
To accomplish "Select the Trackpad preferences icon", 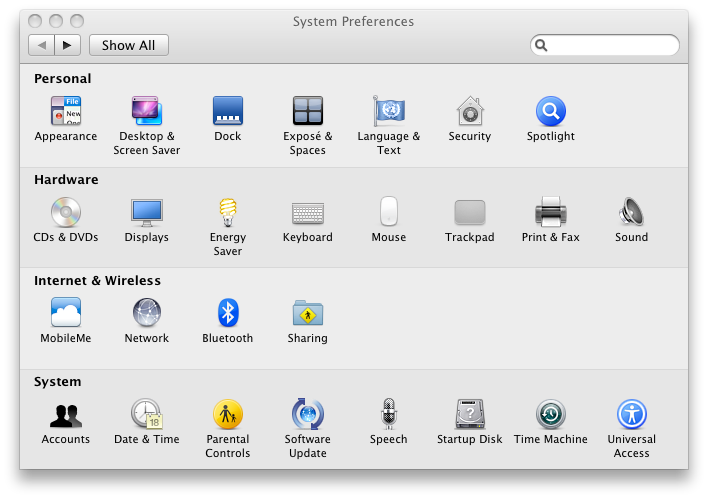I will coord(470,212).
